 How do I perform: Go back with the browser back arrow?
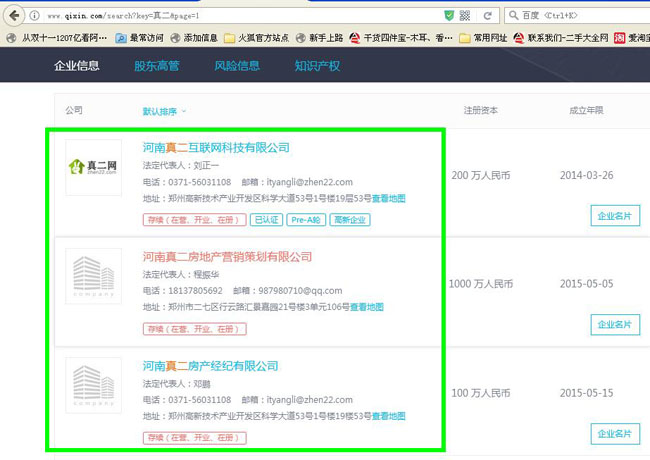pos(14,16)
